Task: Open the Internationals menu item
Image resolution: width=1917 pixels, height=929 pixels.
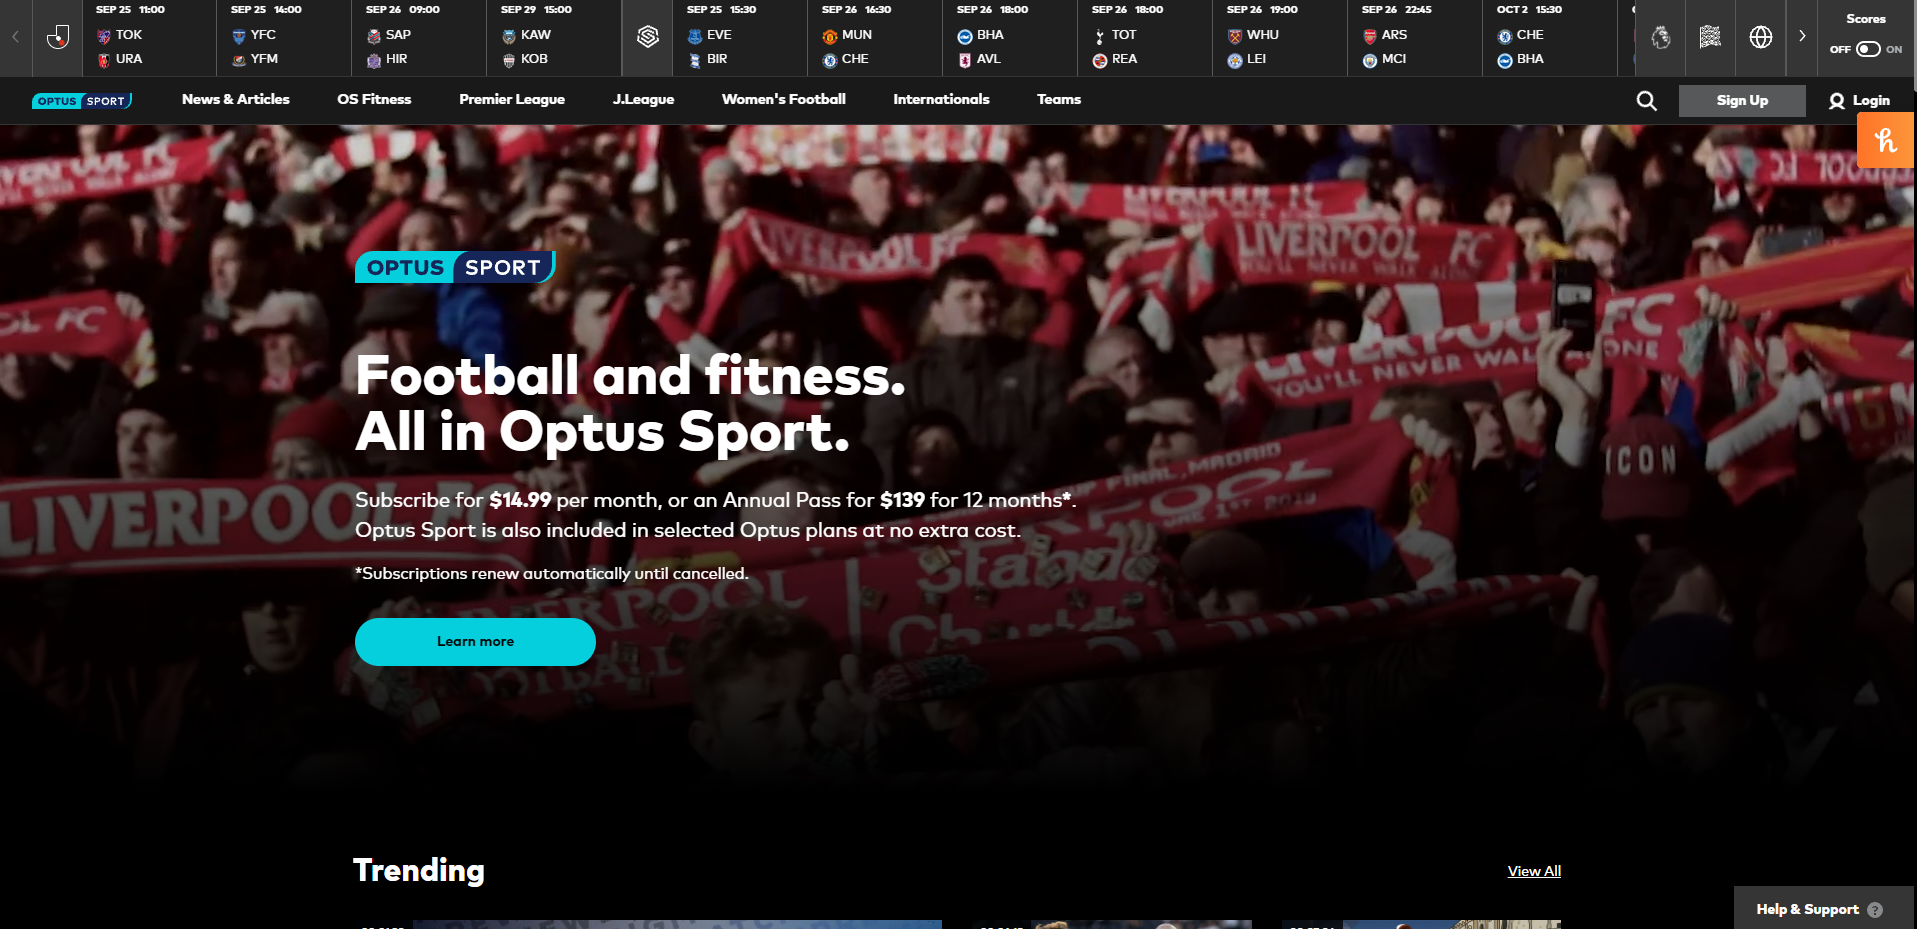Action: pos(941,99)
